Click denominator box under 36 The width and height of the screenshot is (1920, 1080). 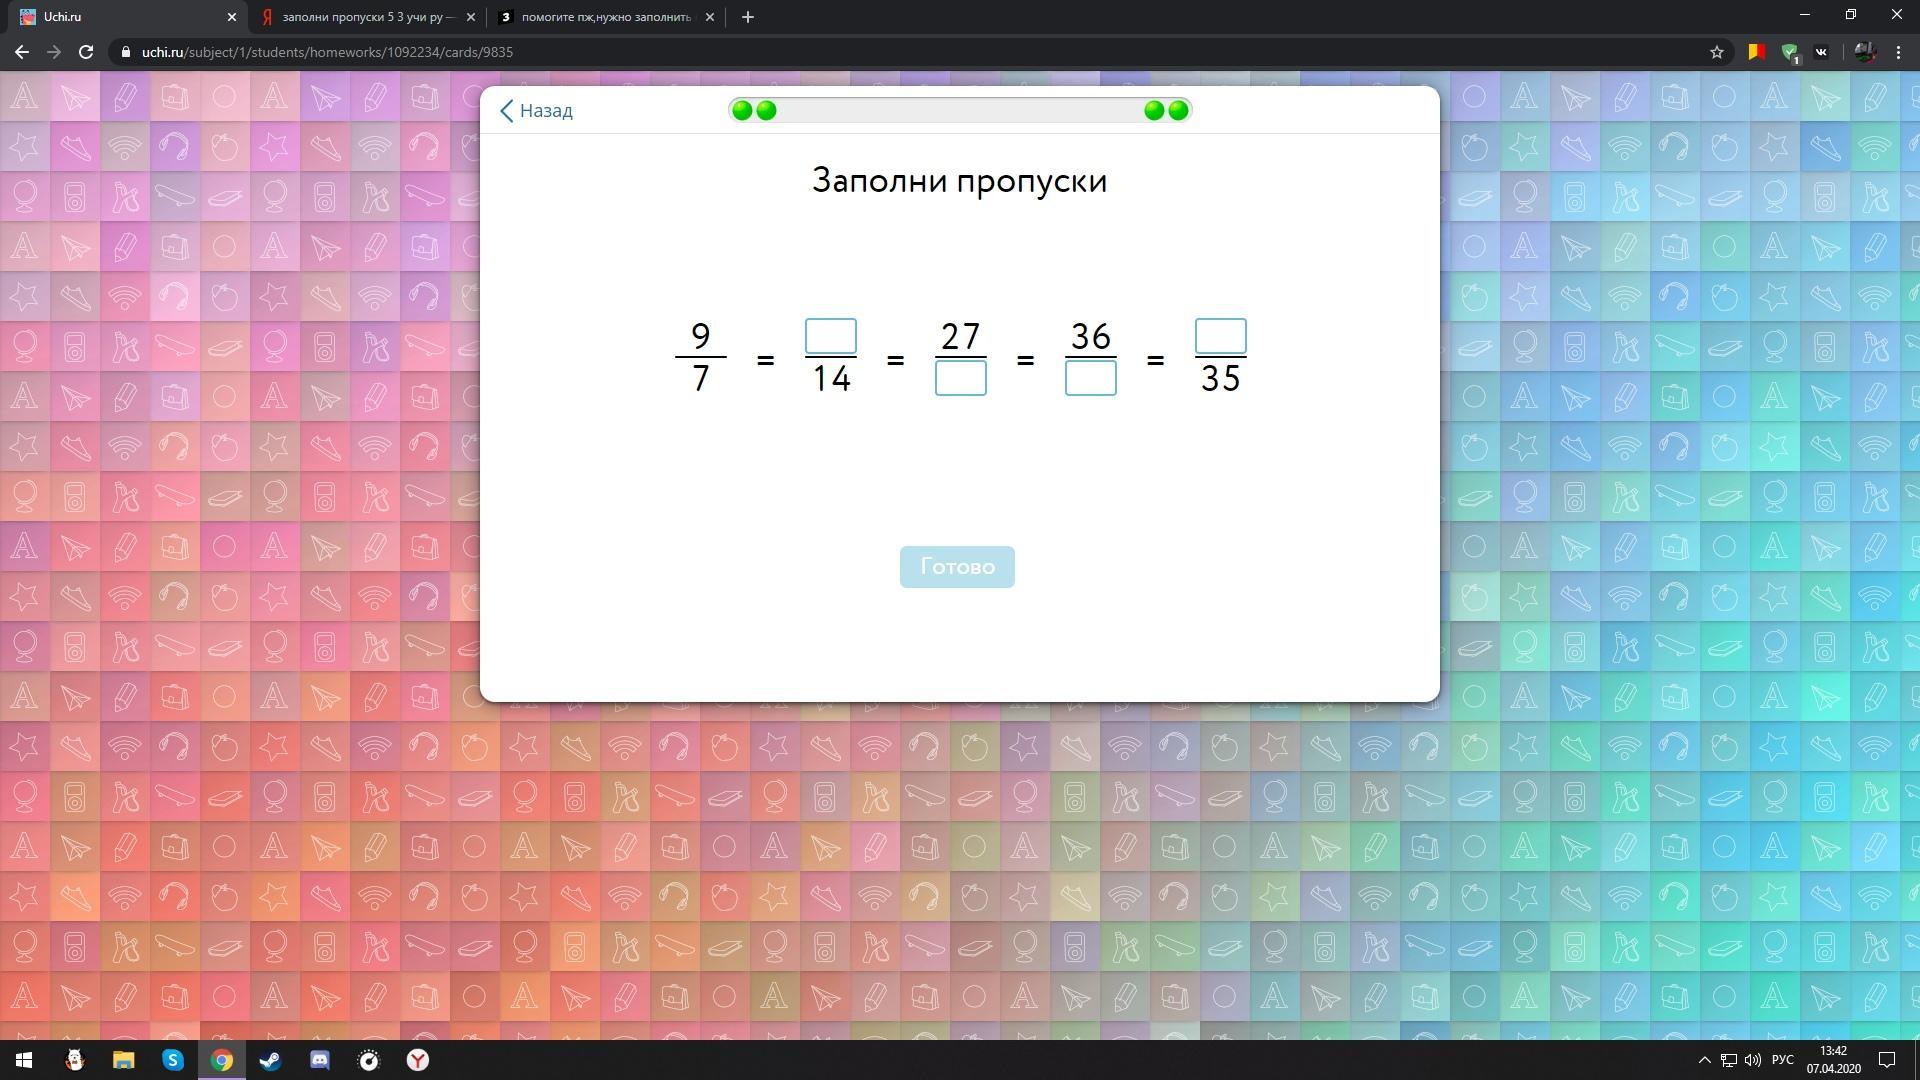click(1090, 379)
